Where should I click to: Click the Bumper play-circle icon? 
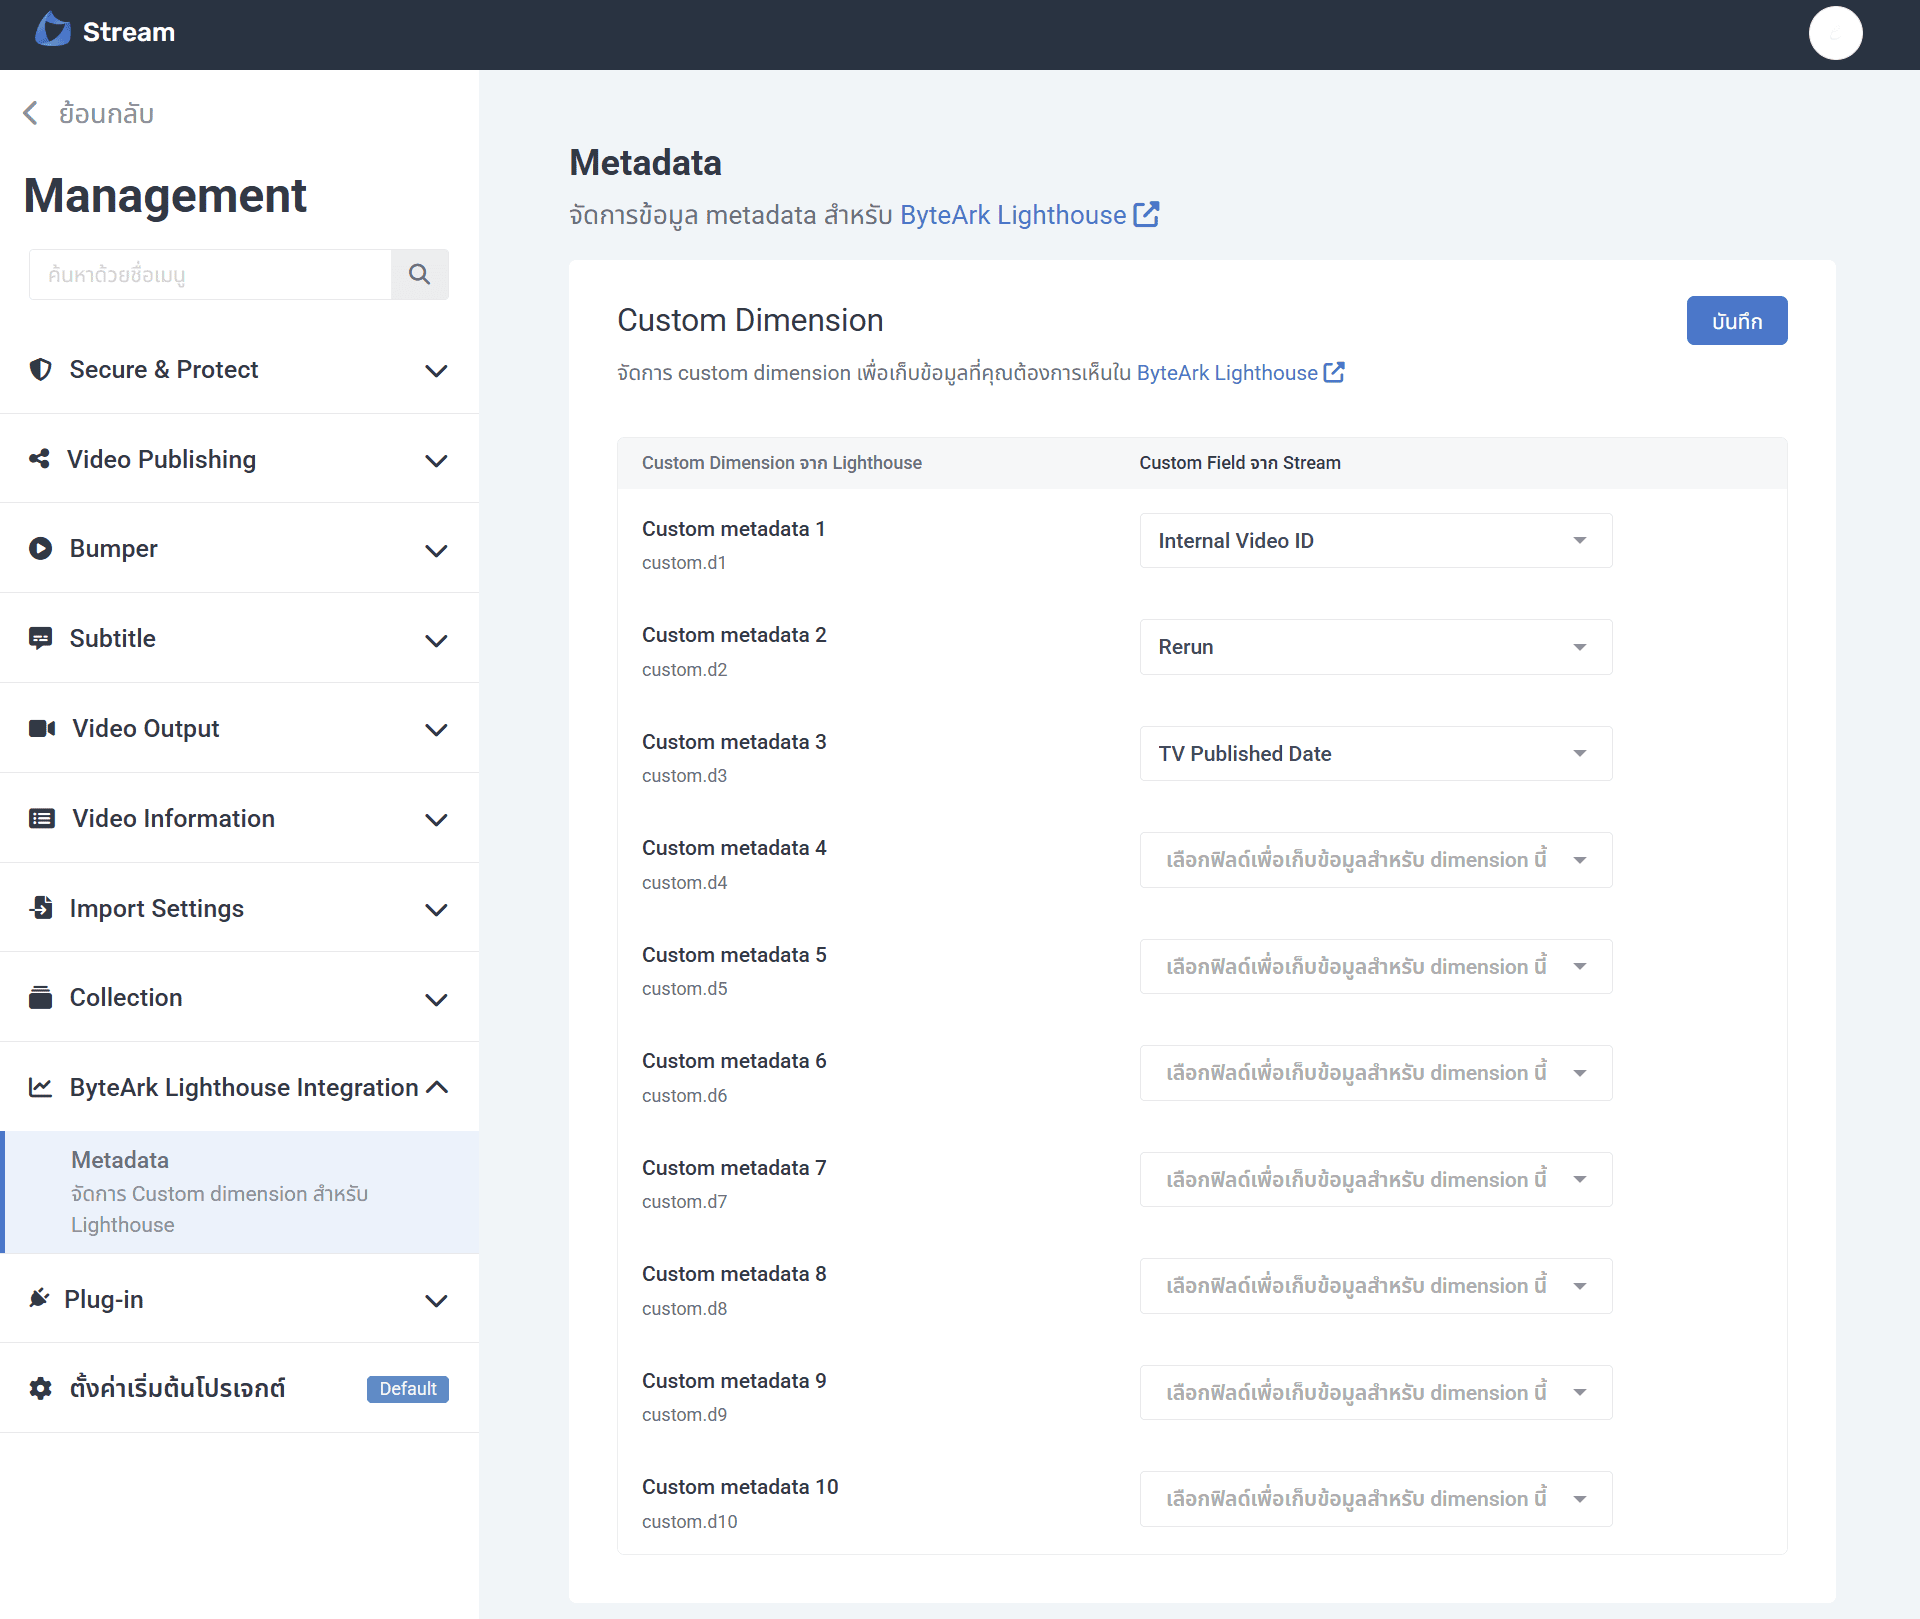point(40,548)
